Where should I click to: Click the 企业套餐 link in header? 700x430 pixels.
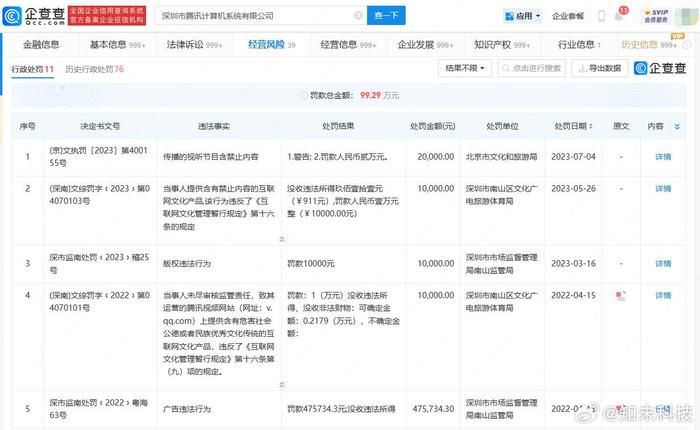(x=569, y=16)
